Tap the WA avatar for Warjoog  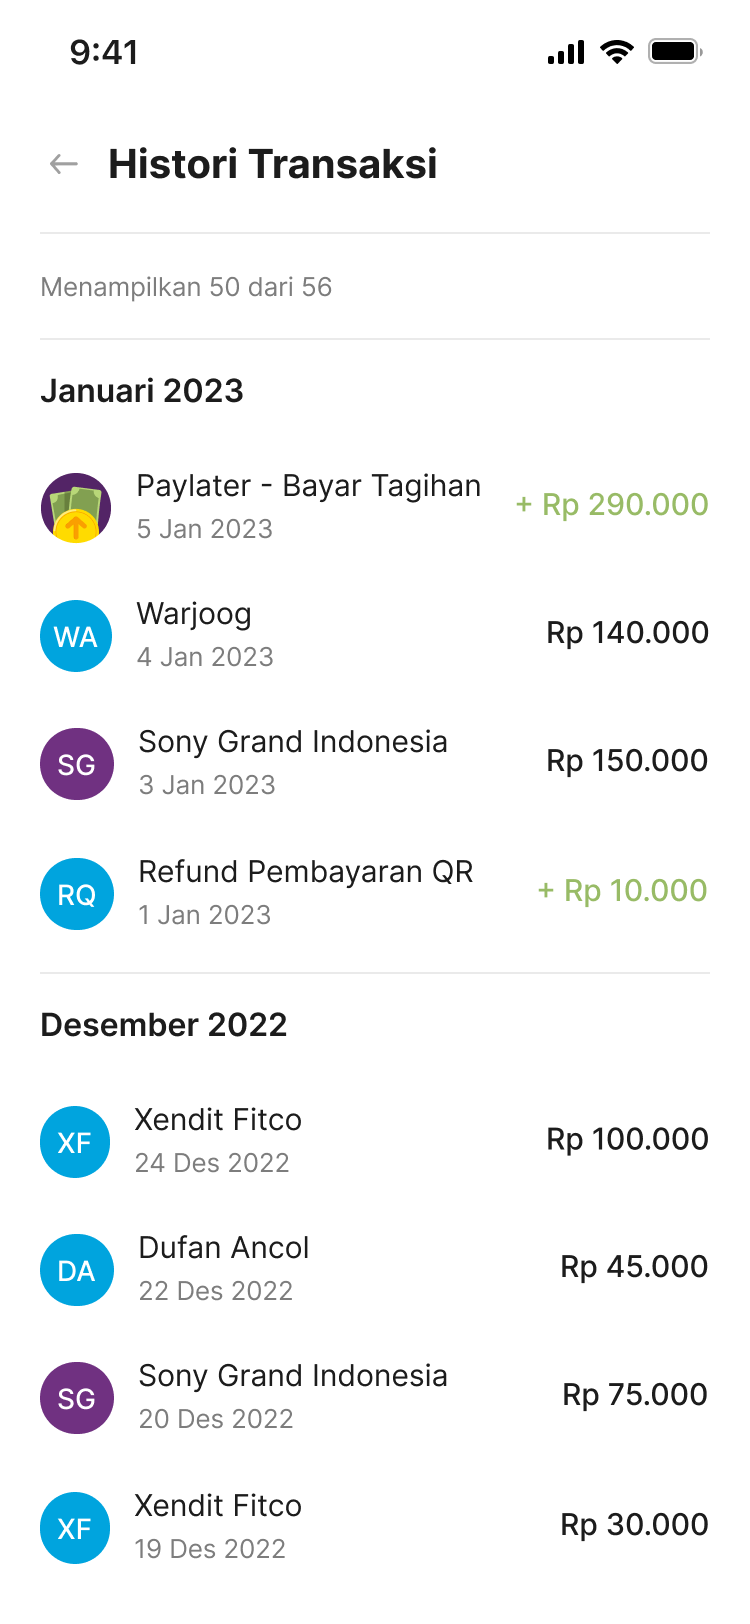click(76, 636)
